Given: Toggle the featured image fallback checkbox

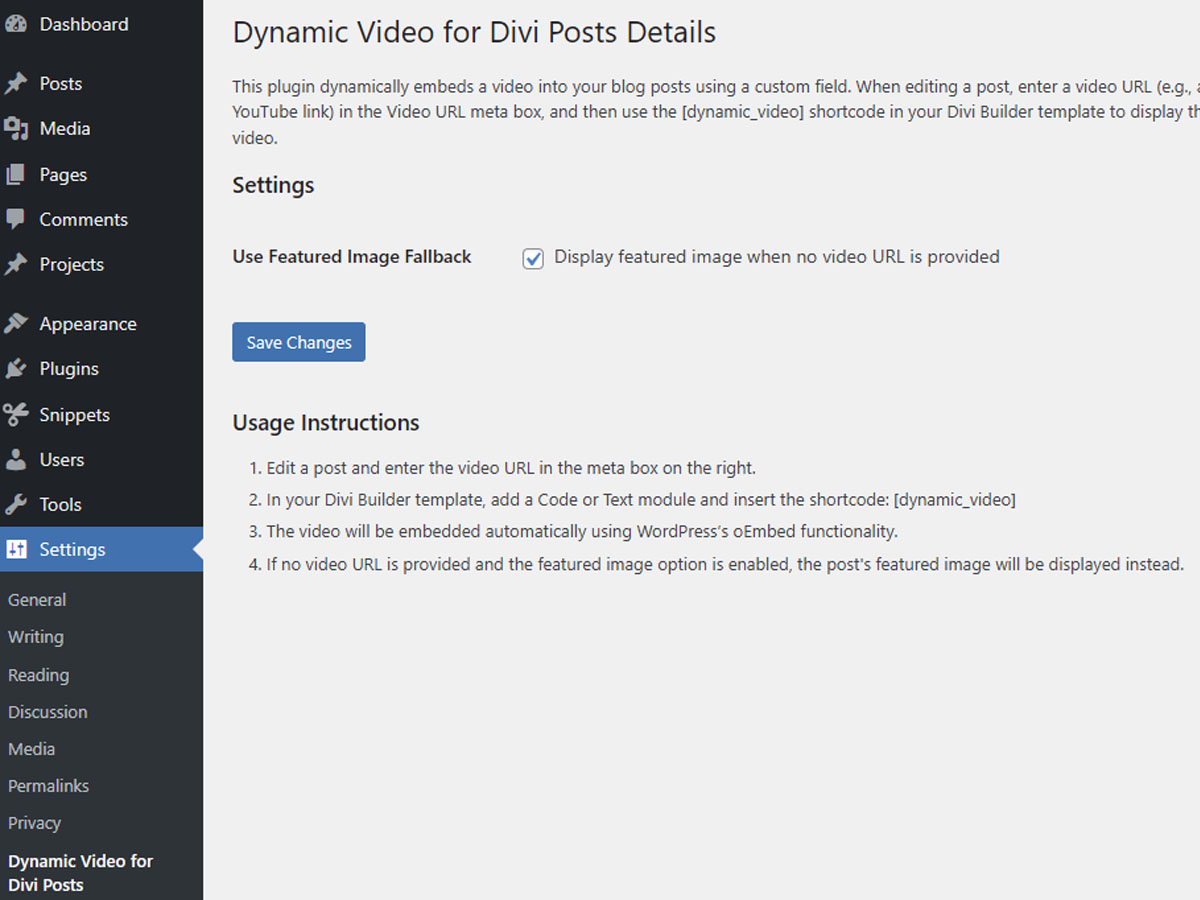Looking at the screenshot, I should [x=533, y=258].
